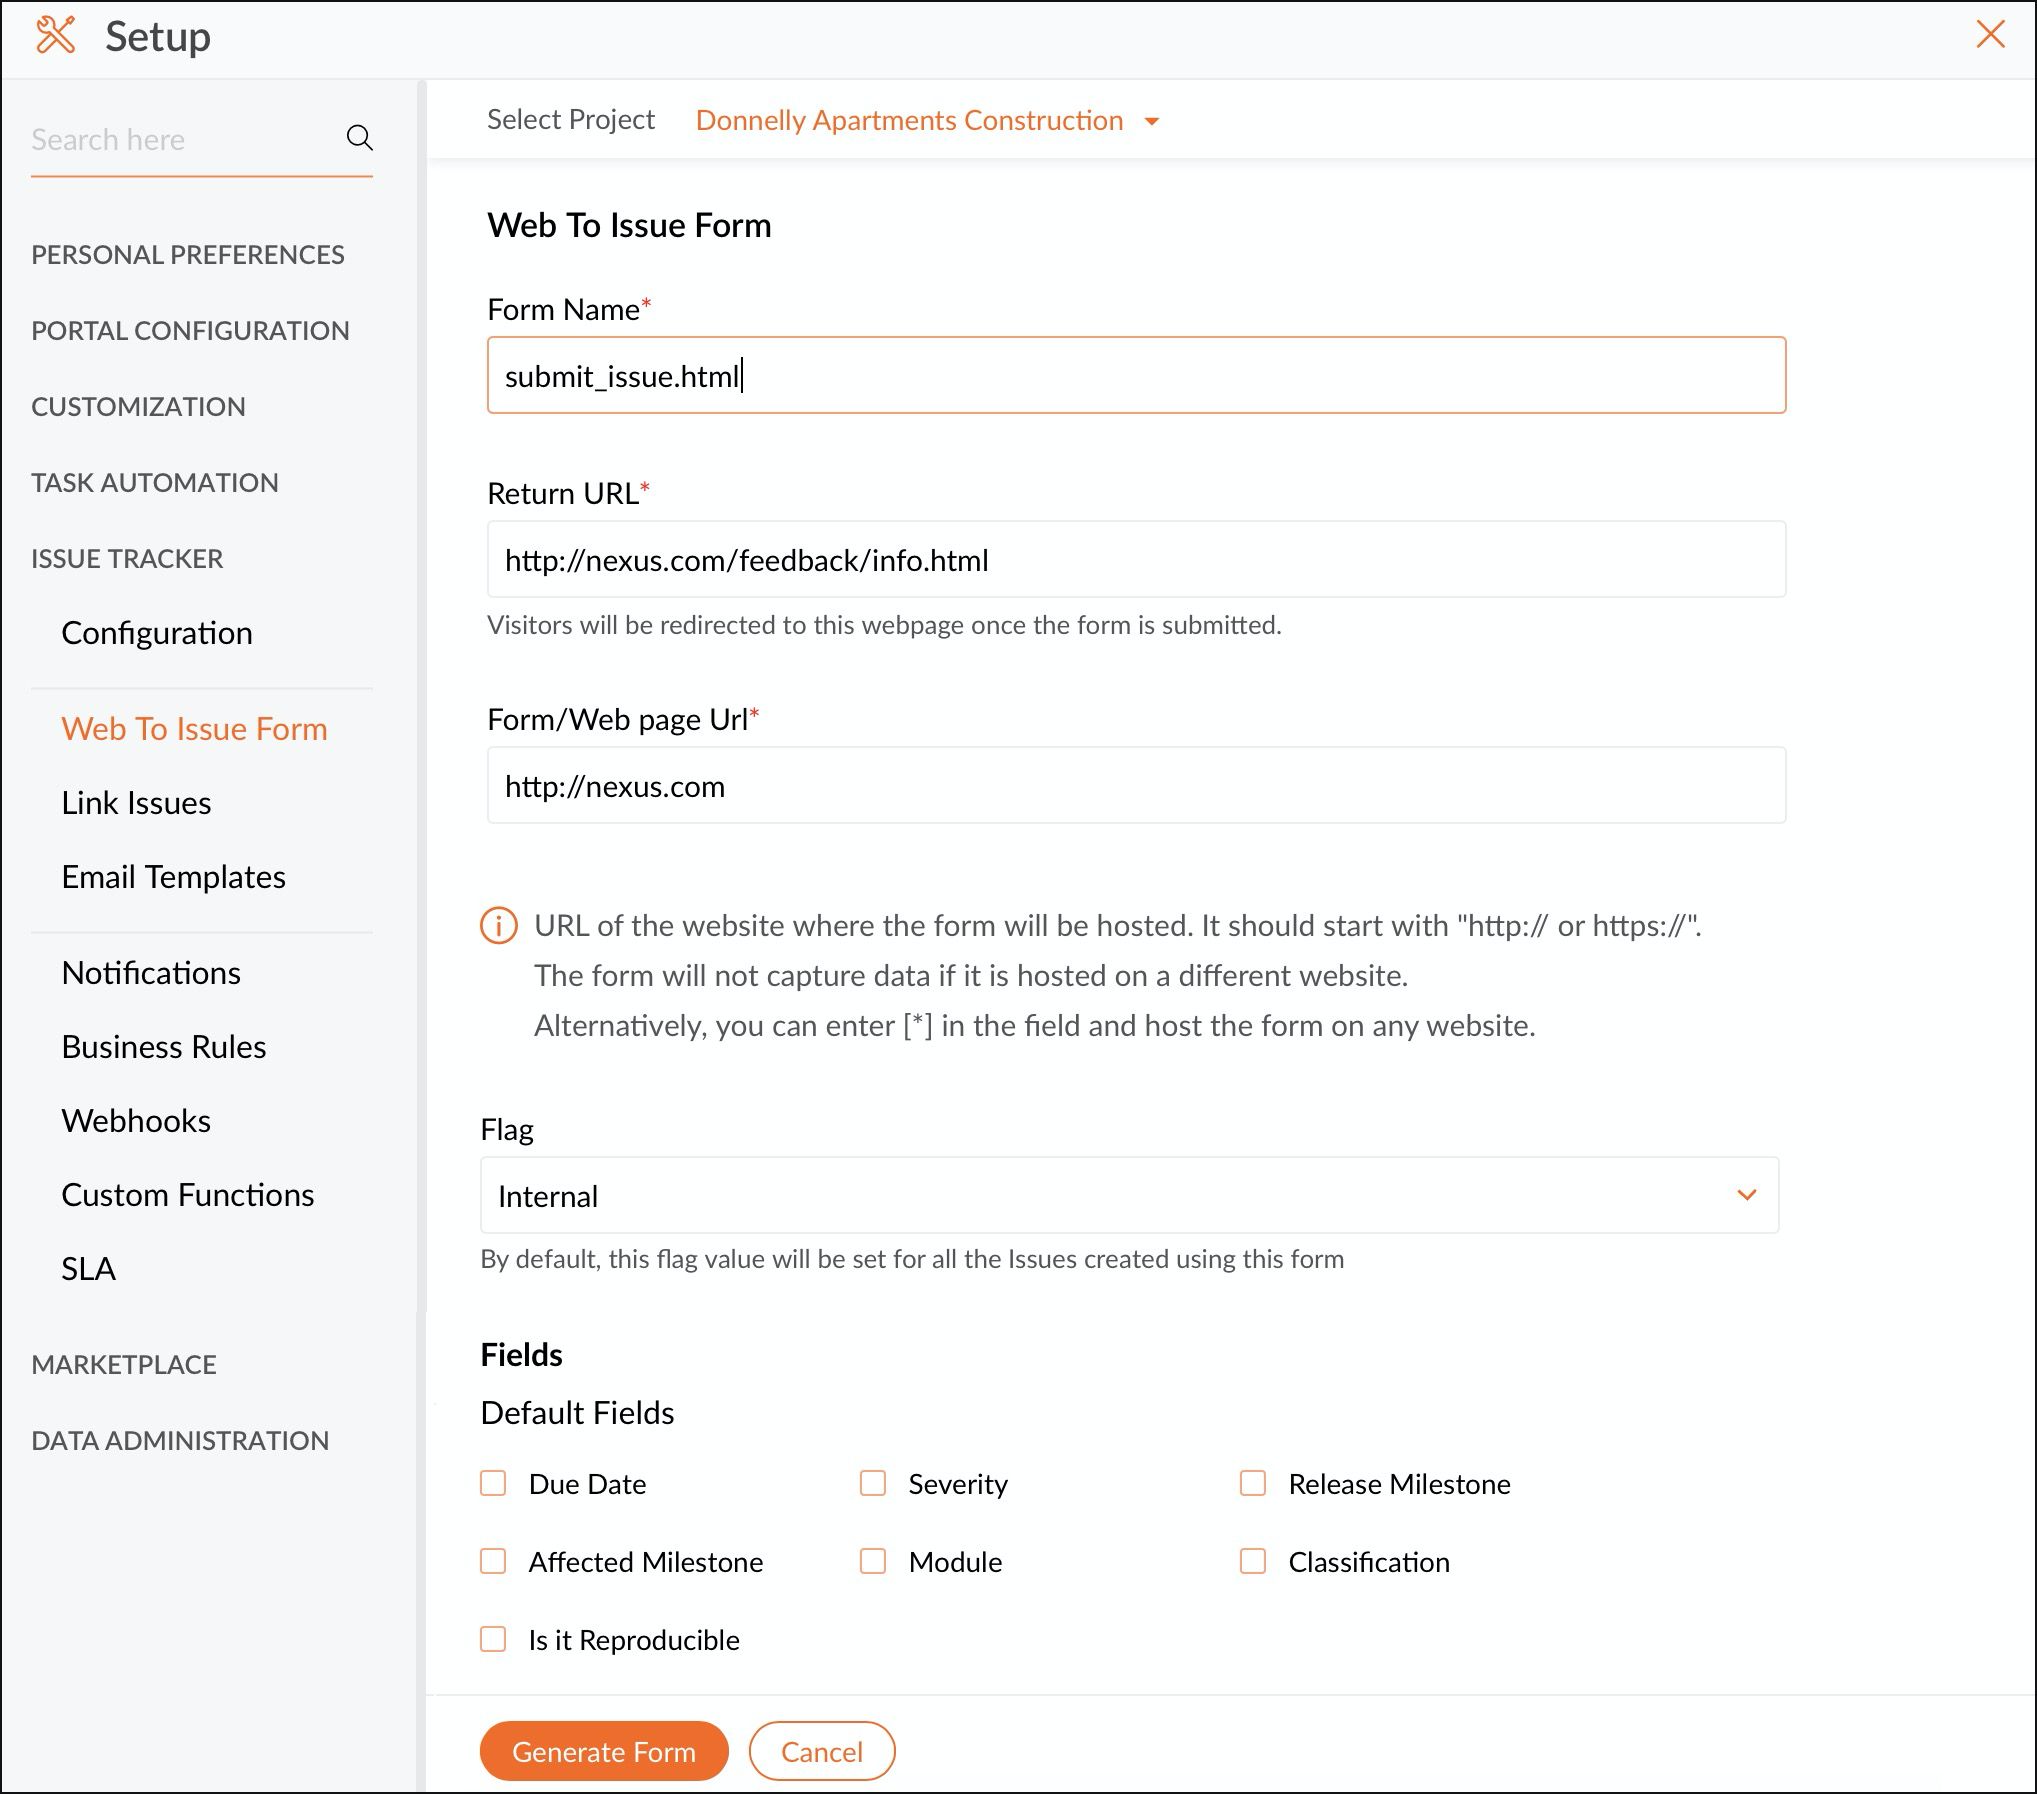This screenshot has width=2037, height=1794.
Task: Go to Email Templates settings
Action: coord(173,877)
